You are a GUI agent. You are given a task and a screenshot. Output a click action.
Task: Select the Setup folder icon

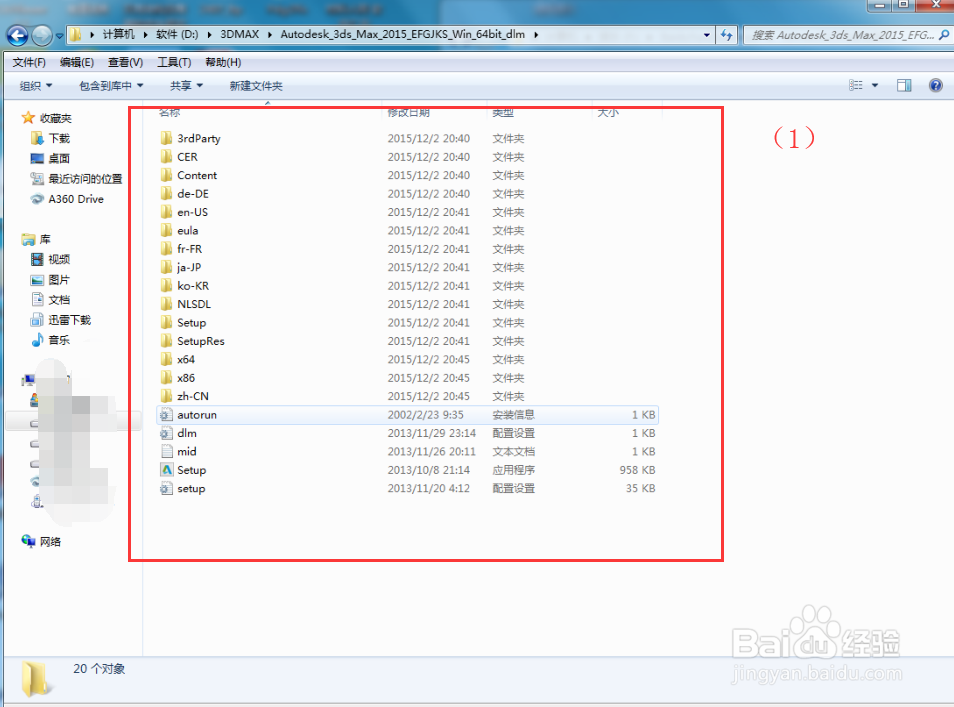166,322
